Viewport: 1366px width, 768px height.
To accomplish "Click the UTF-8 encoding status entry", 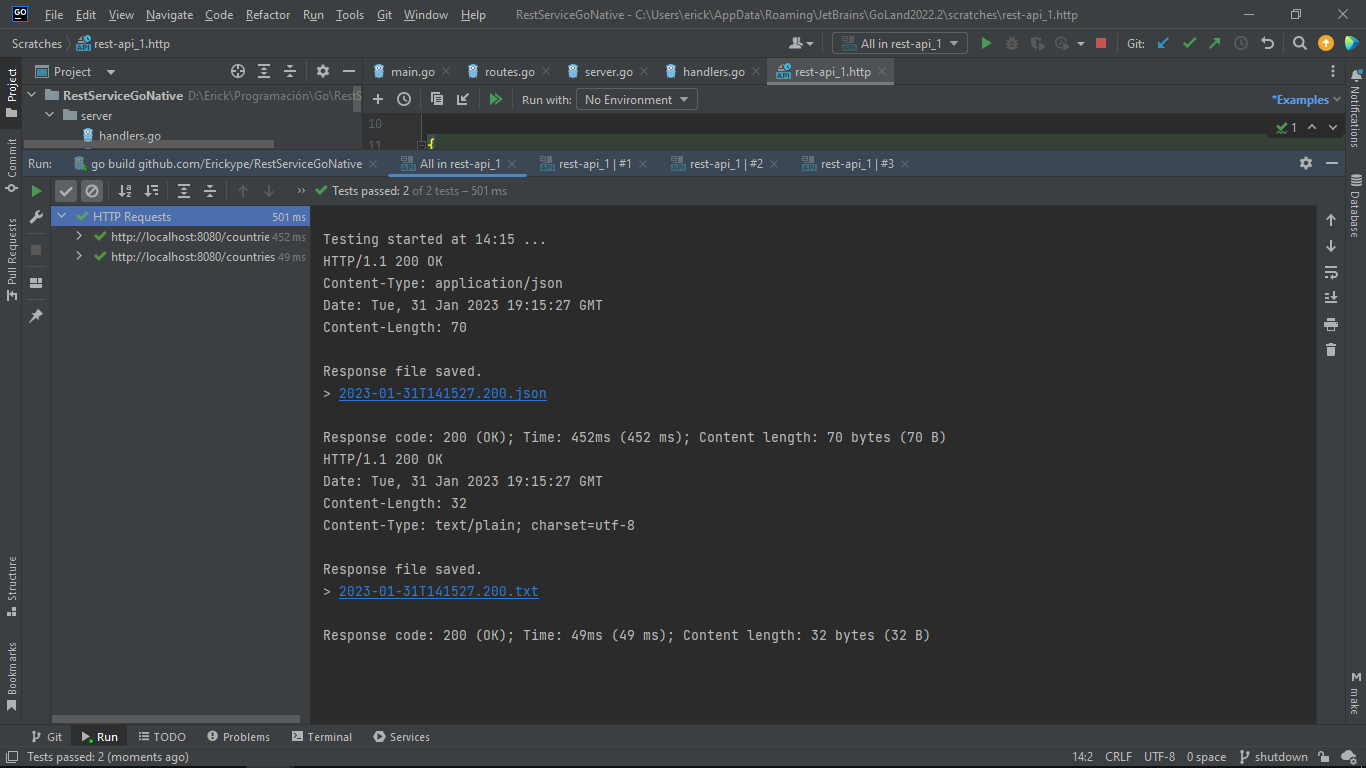I will (1160, 757).
